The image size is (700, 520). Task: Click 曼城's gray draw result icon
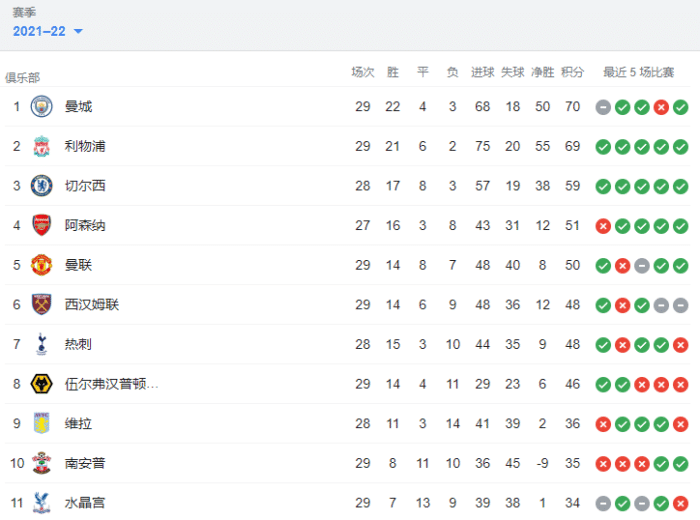tap(603, 107)
